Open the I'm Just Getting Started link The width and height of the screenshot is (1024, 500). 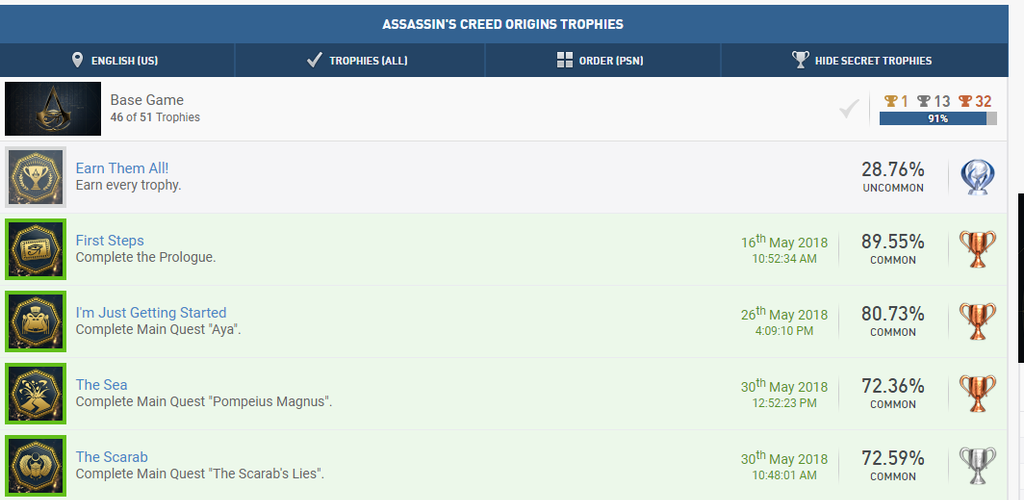[x=151, y=313]
